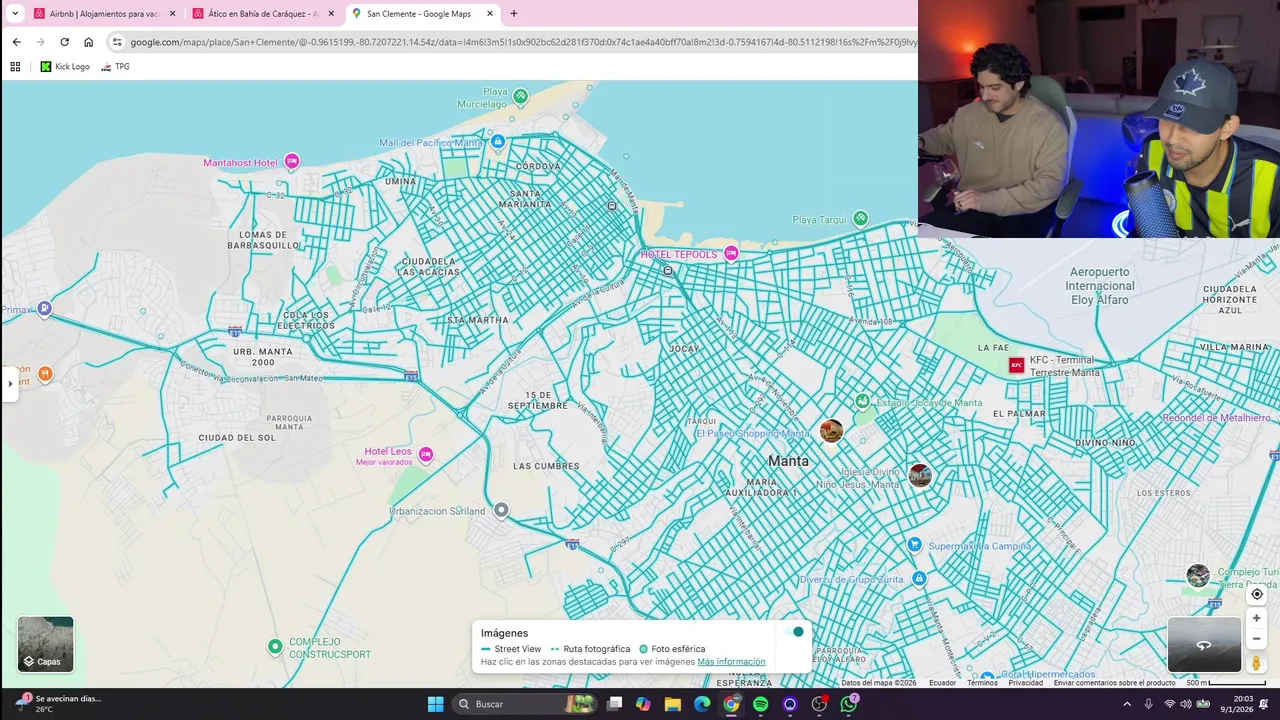The height and width of the screenshot is (720, 1280).
Task: Expand the collapsed side panel arrow
Action: (10, 383)
